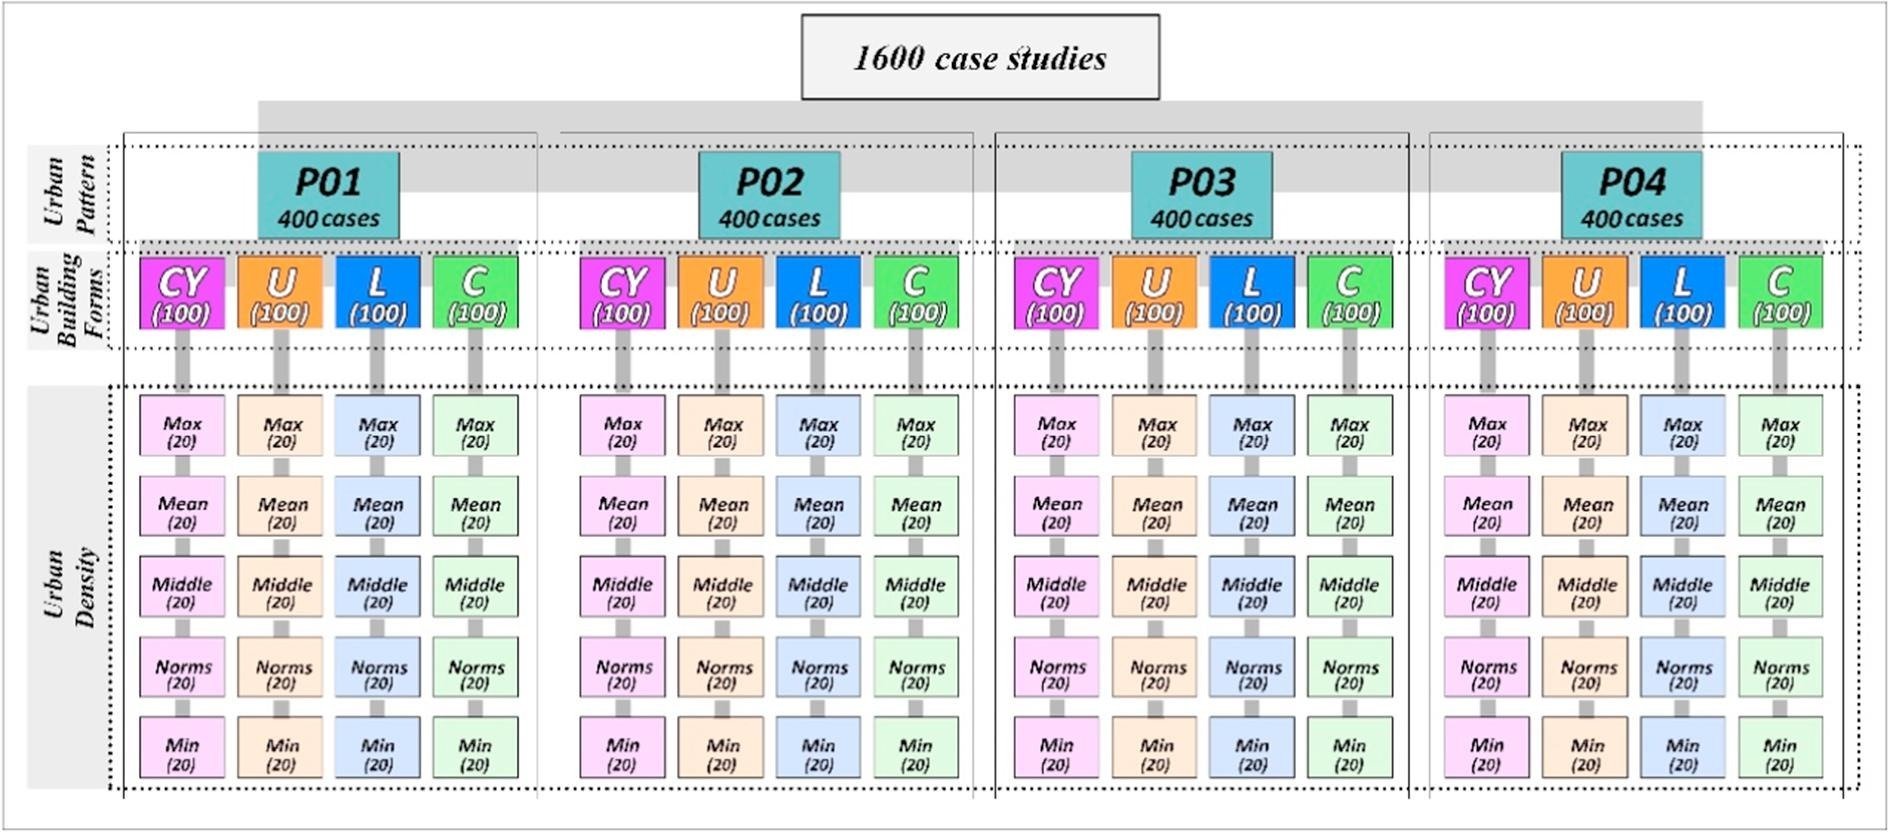The width and height of the screenshot is (1890, 833).
Task: Click Norms (20) under P03 U column
Action: tap(1154, 667)
